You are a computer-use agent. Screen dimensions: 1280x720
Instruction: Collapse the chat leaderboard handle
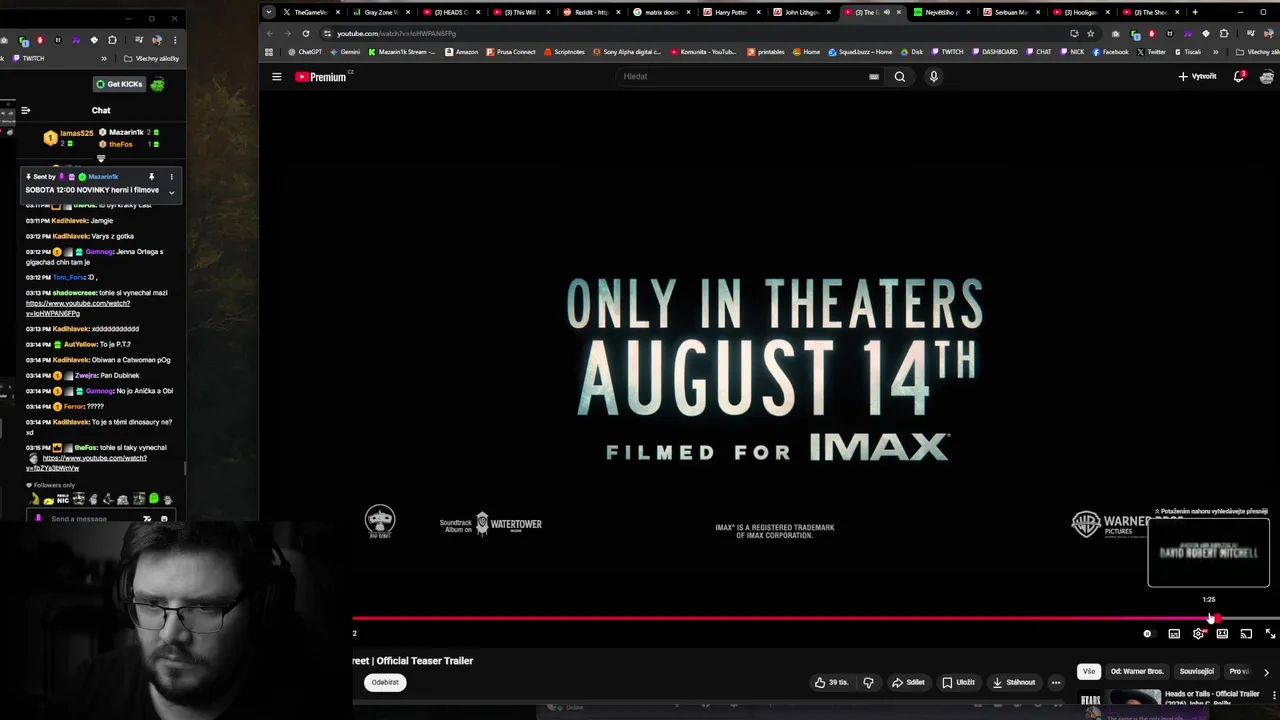tap(101, 158)
